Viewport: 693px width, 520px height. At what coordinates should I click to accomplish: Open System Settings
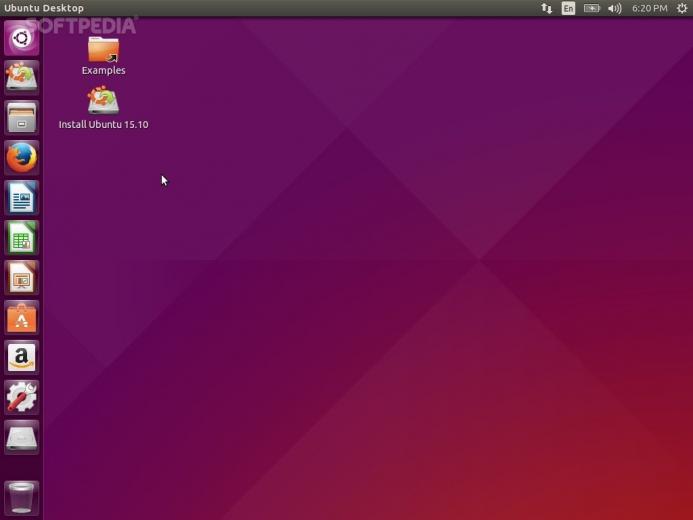(x=22, y=398)
